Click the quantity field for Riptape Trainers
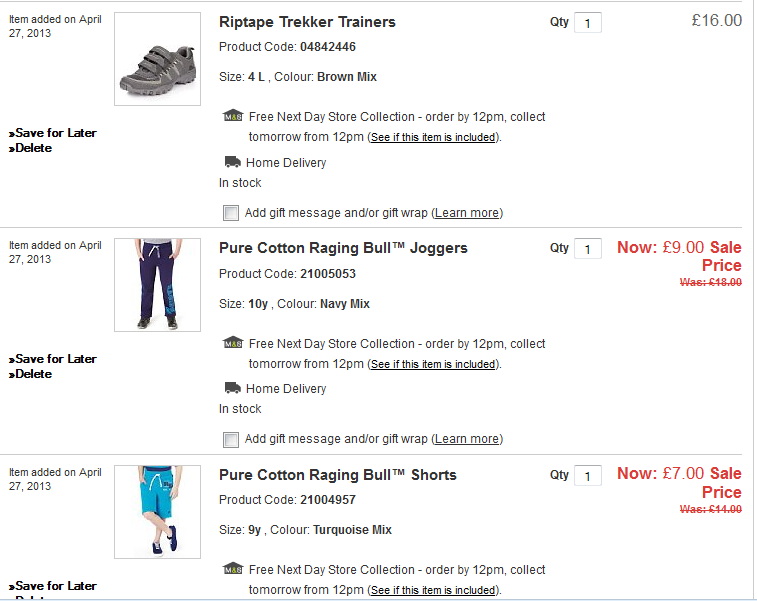The image size is (757, 601). pos(588,23)
